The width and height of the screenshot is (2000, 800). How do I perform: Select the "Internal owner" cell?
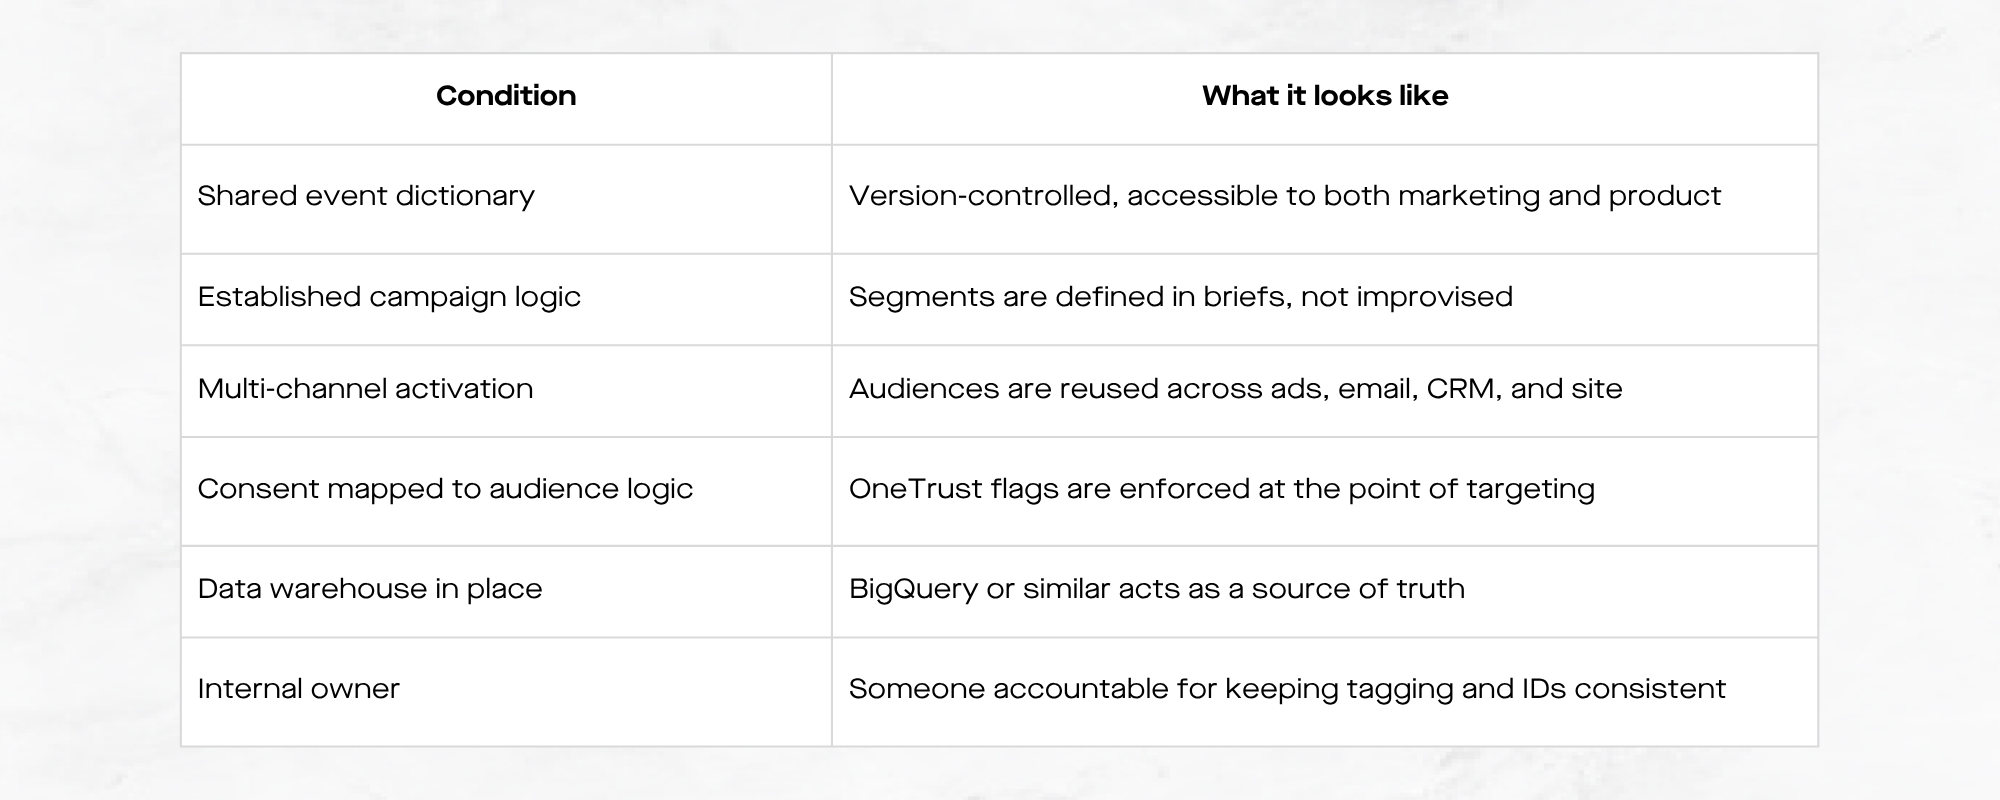298,689
